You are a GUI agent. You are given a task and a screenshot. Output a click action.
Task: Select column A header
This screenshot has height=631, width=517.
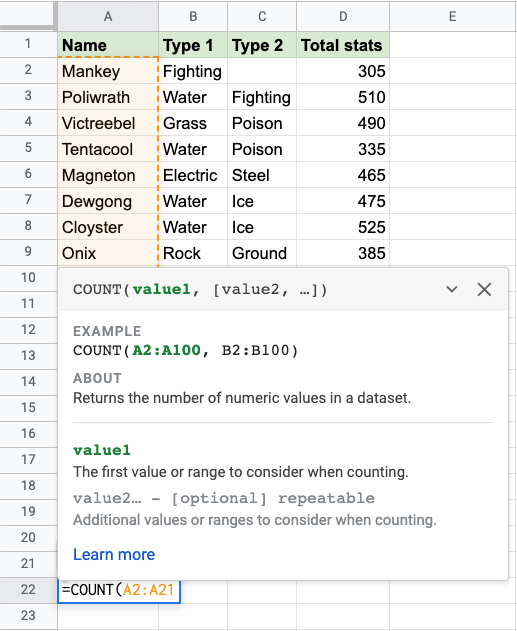108,16
